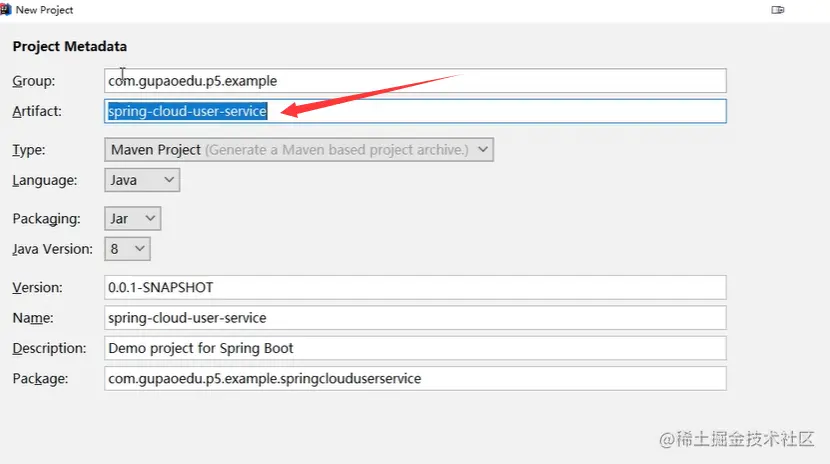Open the Language dropdown showing Java
The image size is (830, 464).
pyautogui.click(x=142, y=180)
